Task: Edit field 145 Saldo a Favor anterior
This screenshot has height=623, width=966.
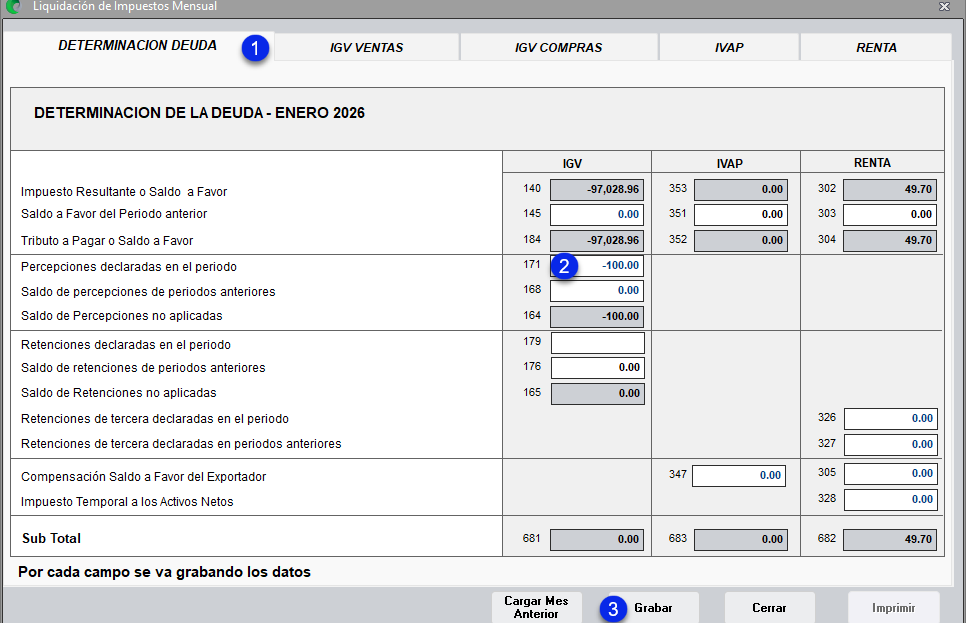Action: (597, 214)
